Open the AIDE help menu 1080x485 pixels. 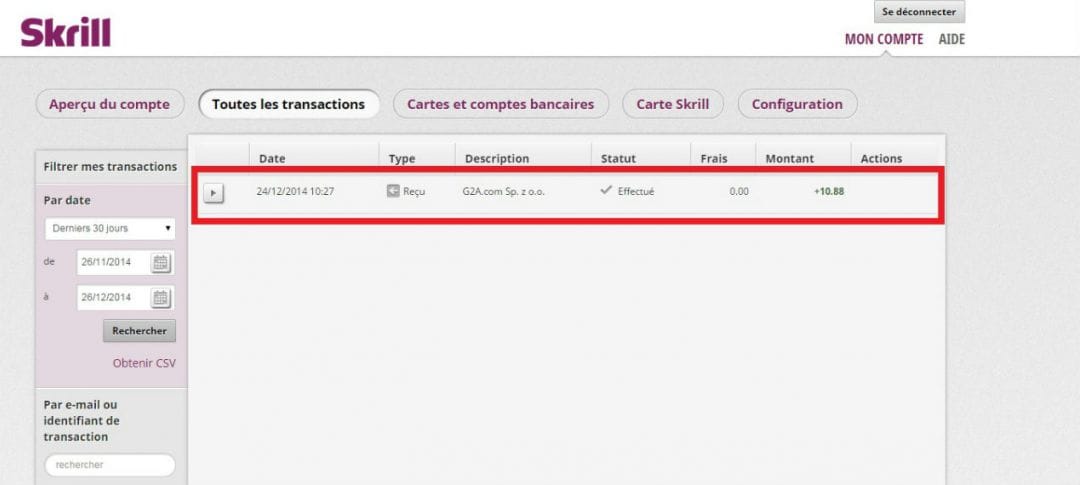click(x=951, y=39)
